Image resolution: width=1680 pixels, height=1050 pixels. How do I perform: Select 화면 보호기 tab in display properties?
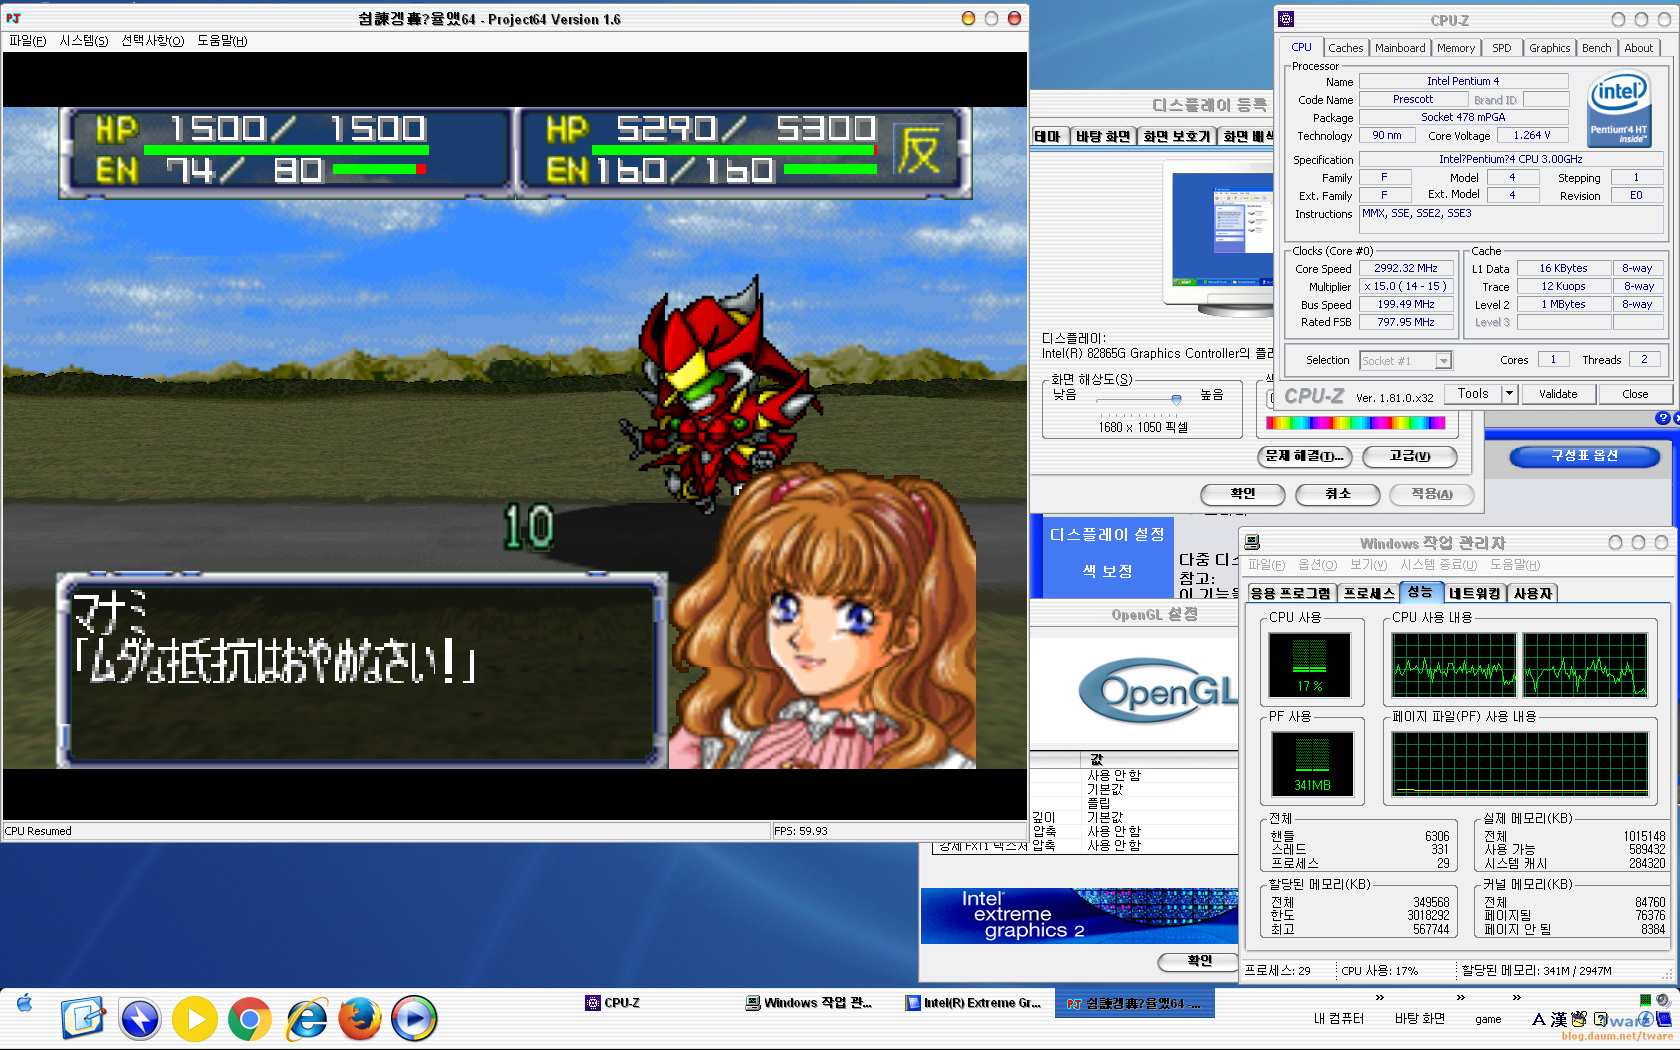[x=1177, y=136]
